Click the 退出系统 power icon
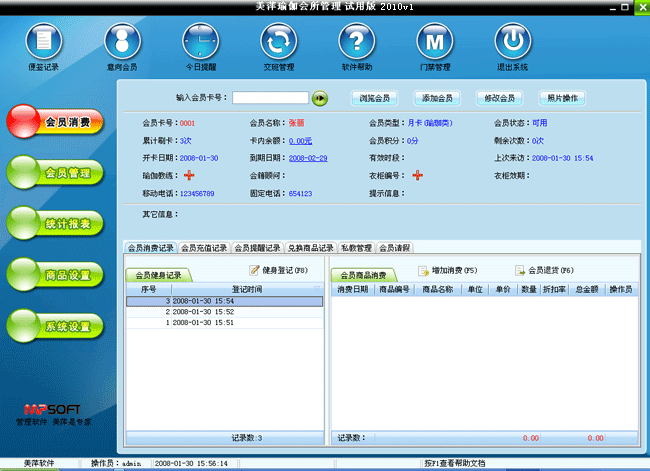This screenshot has width=650, height=471. pyautogui.click(x=512, y=42)
